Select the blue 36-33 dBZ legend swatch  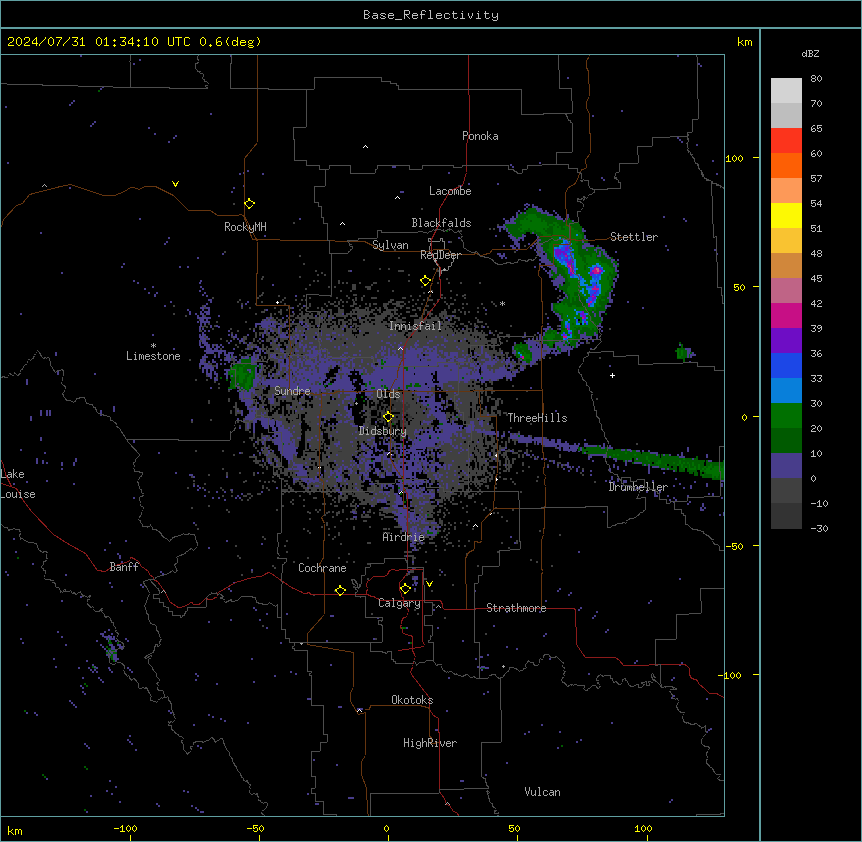786,365
